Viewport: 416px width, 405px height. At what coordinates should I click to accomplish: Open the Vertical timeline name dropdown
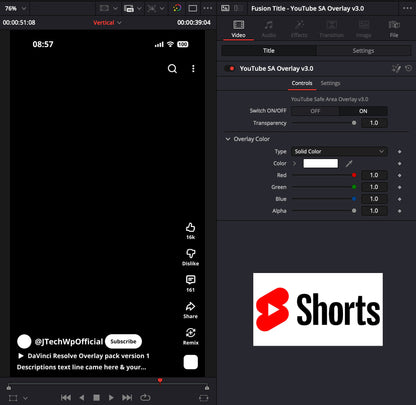pyautogui.click(x=107, y=23)
